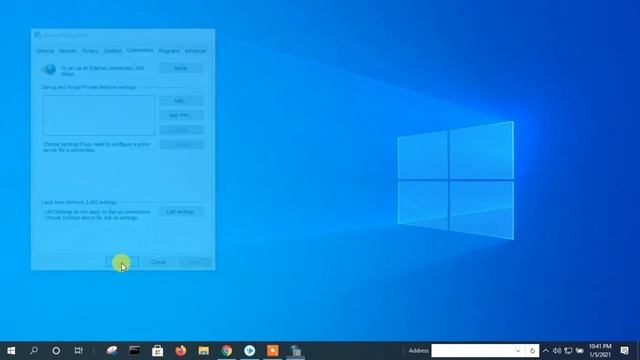Open the Action Center notifications icon

click(x=624, y=351)
